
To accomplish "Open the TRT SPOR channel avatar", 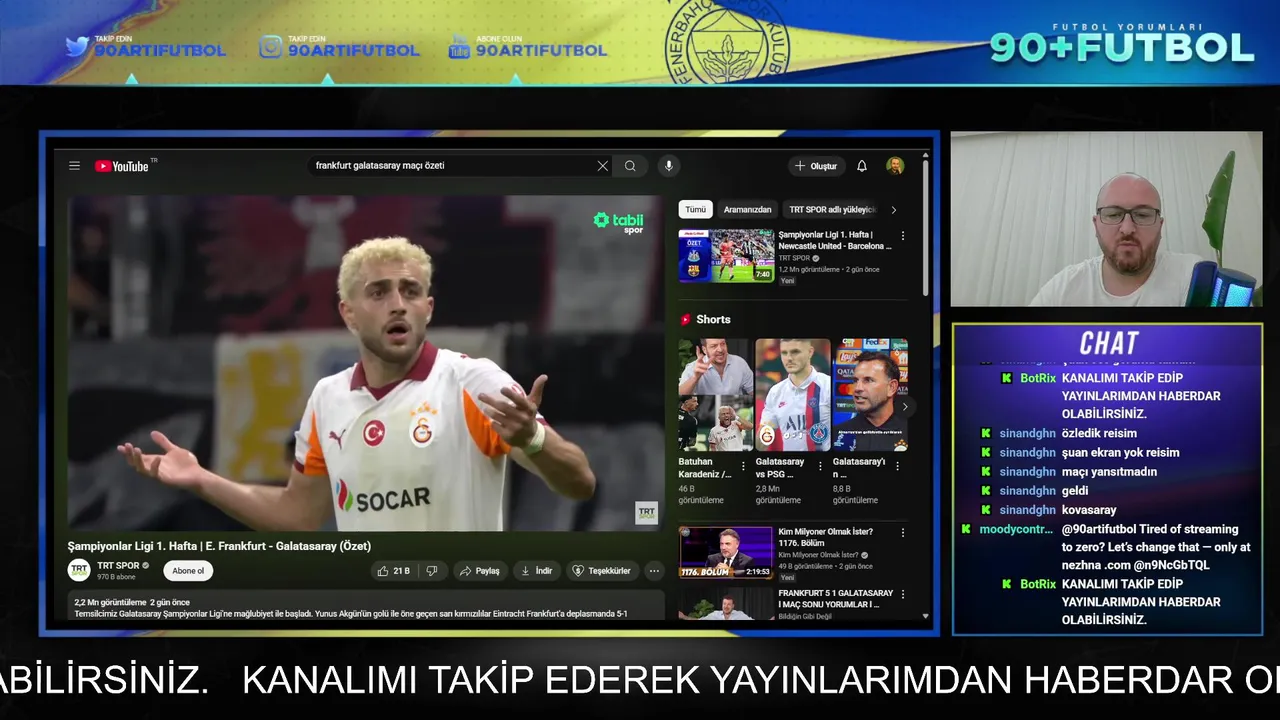I will pos(79,570).
